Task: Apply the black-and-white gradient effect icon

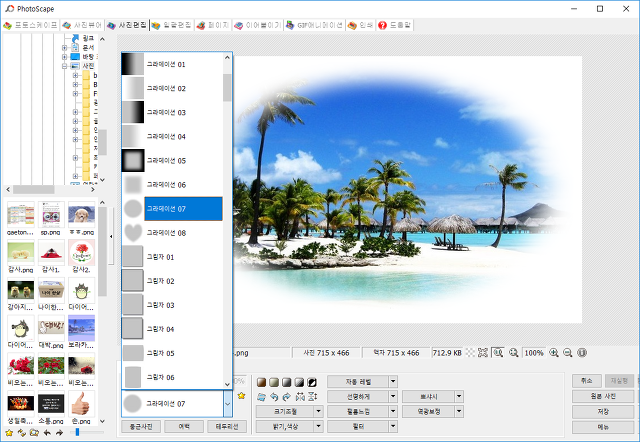Action: 300,382
